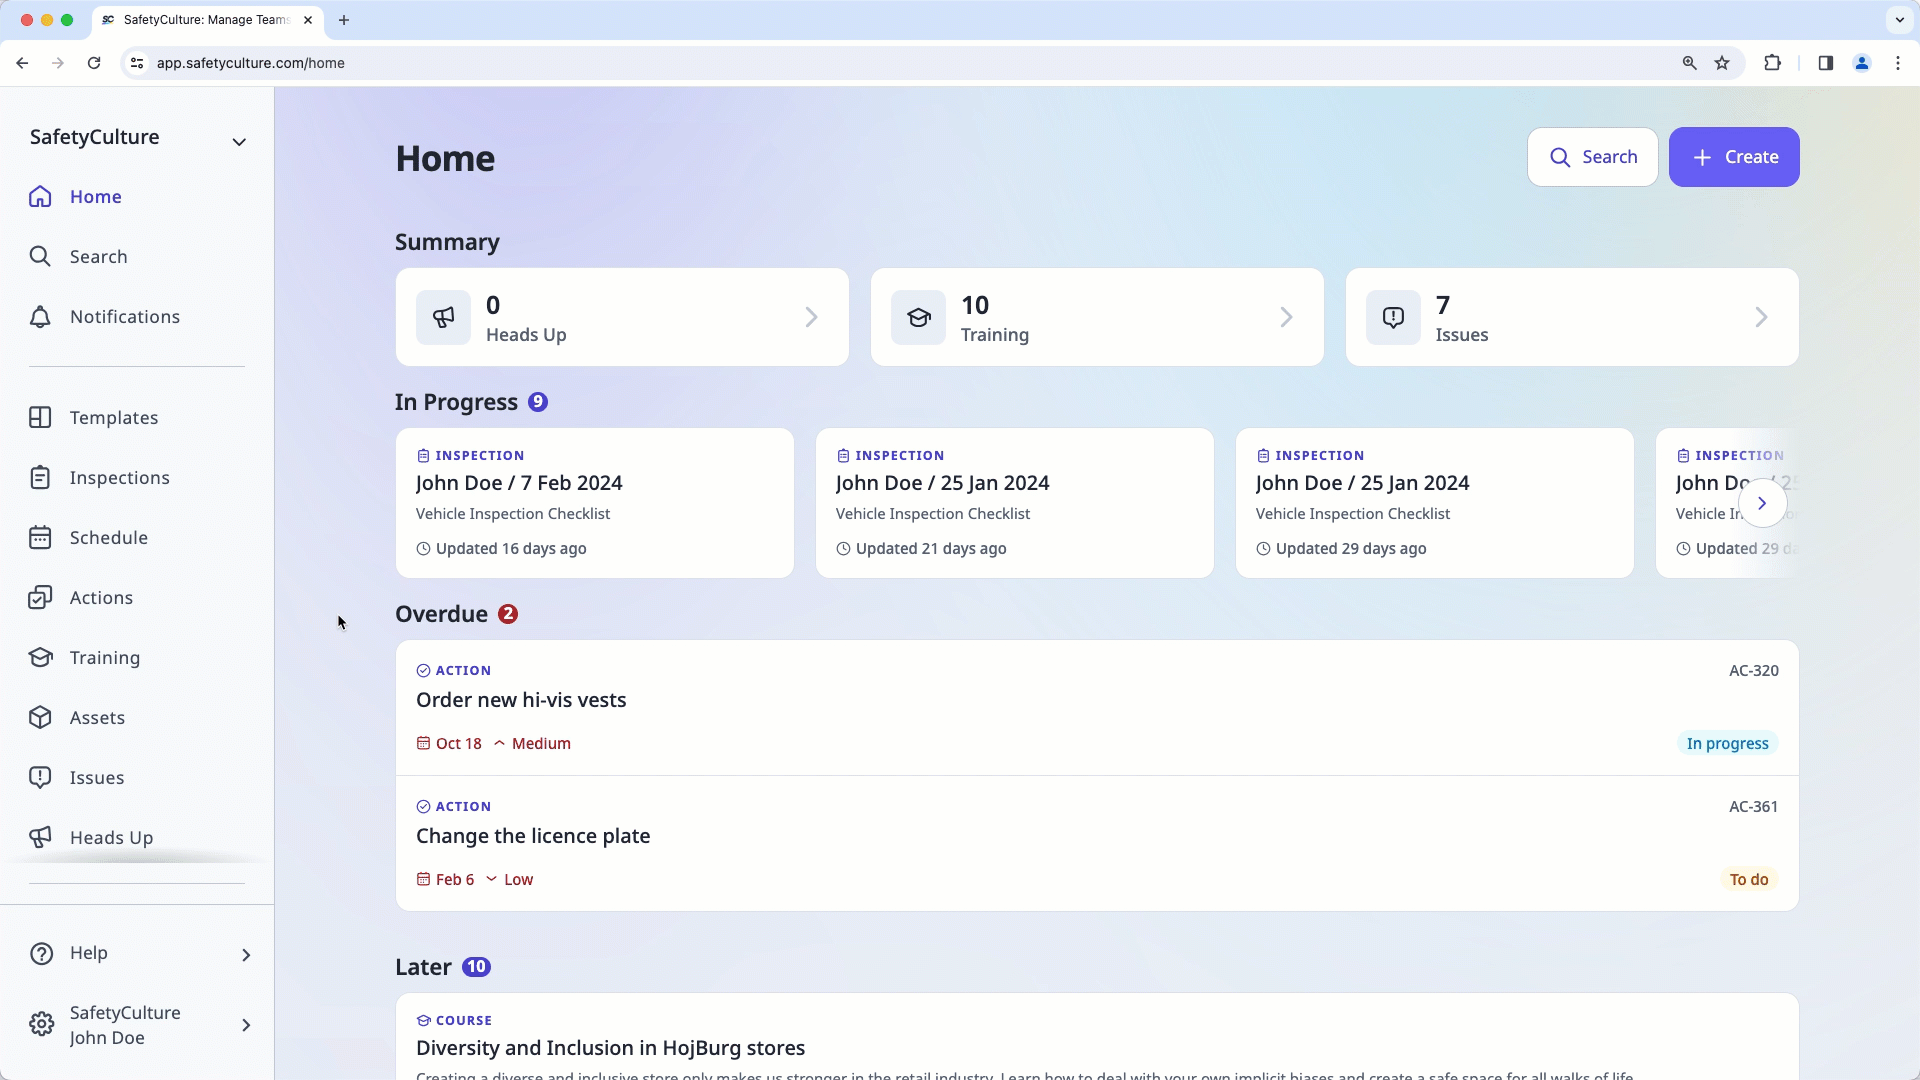Open the browser tab search dropdown

tap(1899, 20)
